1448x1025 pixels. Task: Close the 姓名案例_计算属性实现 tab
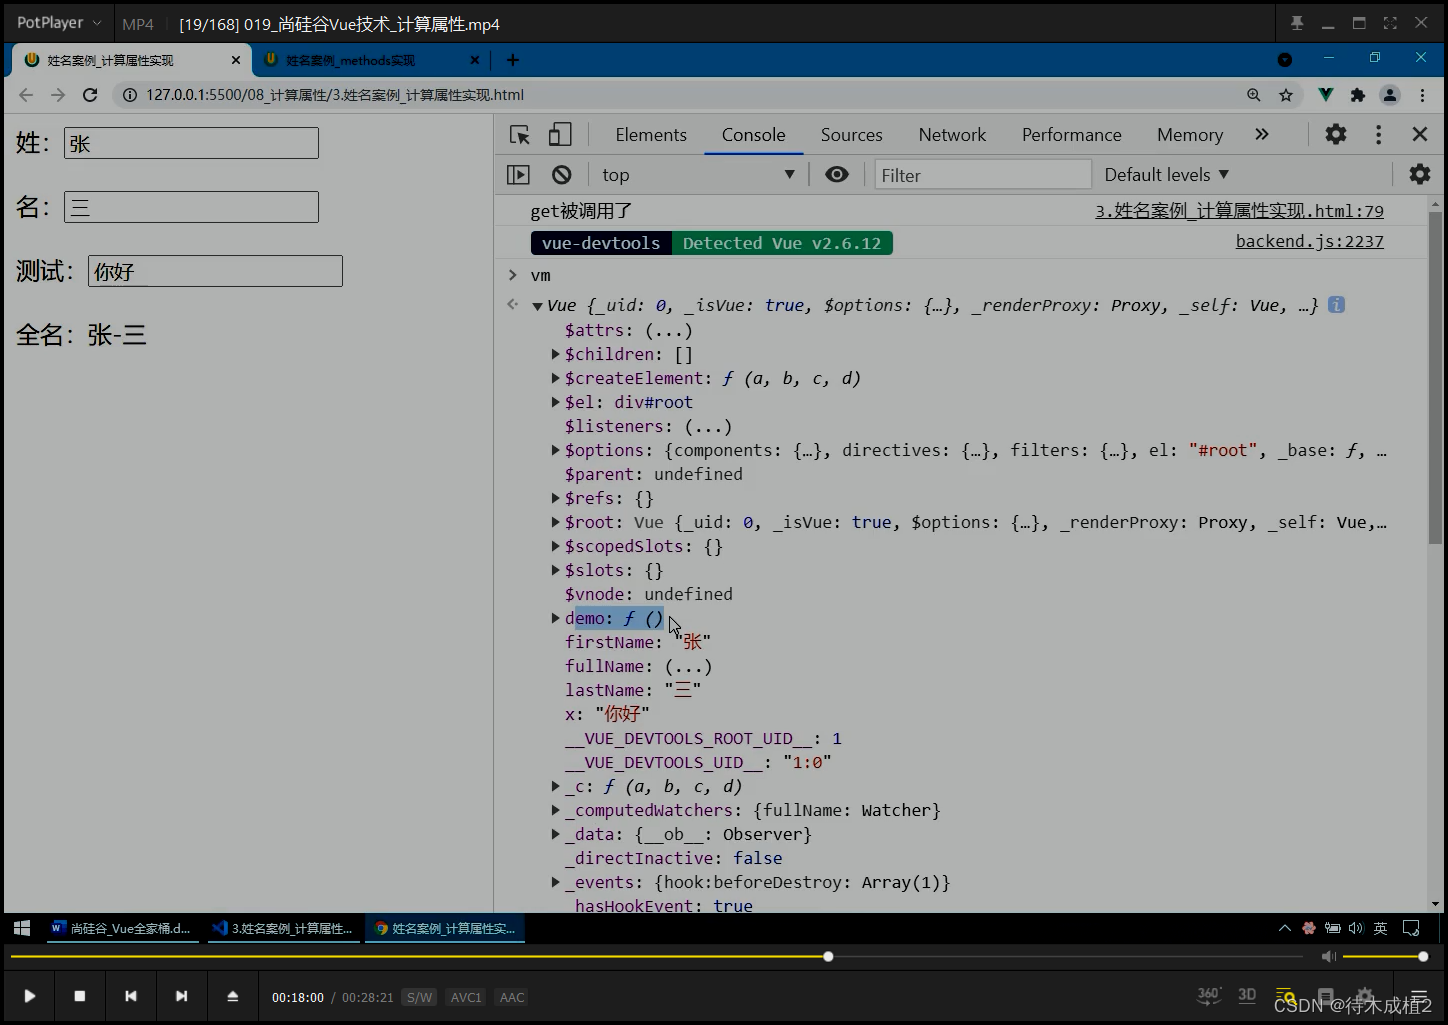tap(236, 60)
